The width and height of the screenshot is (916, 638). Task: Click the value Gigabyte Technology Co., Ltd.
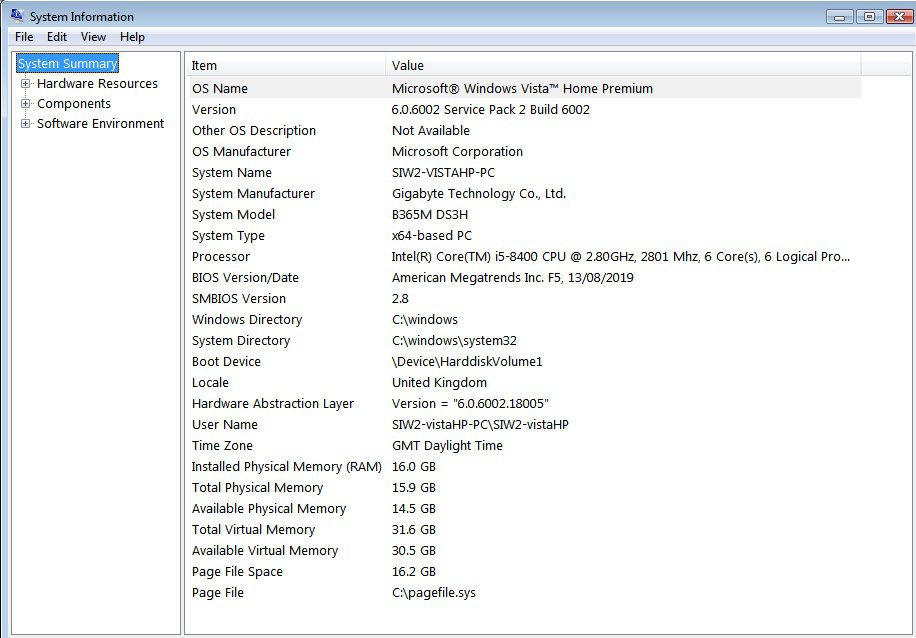coord(479,193)
